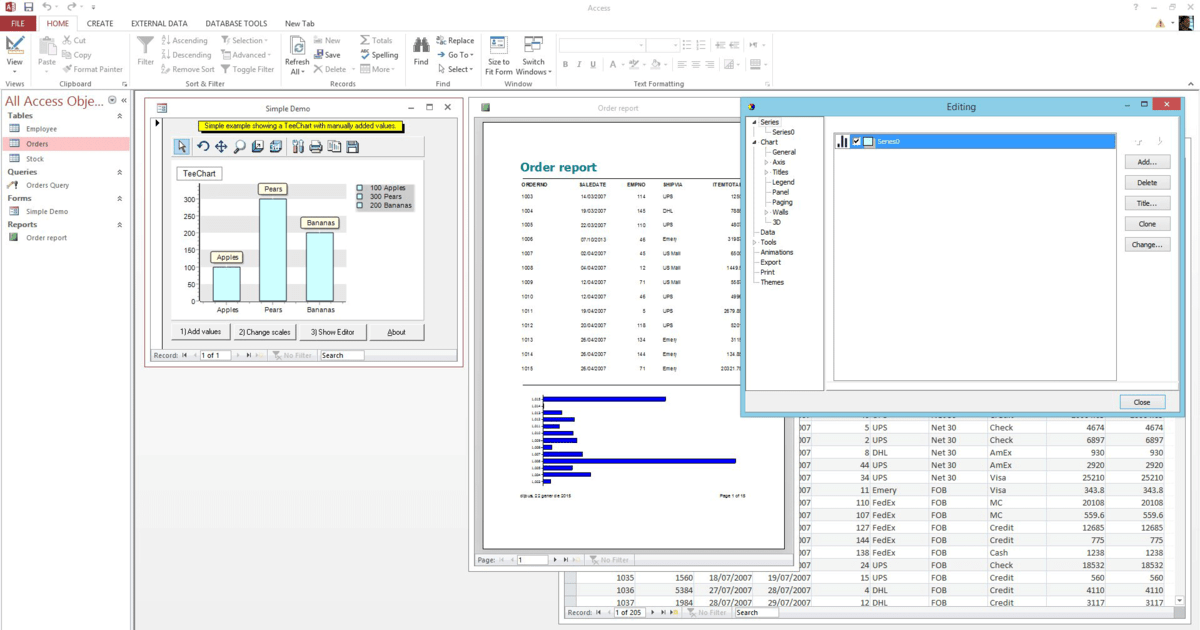Activate the chart zoom magnifier tool

240,147
